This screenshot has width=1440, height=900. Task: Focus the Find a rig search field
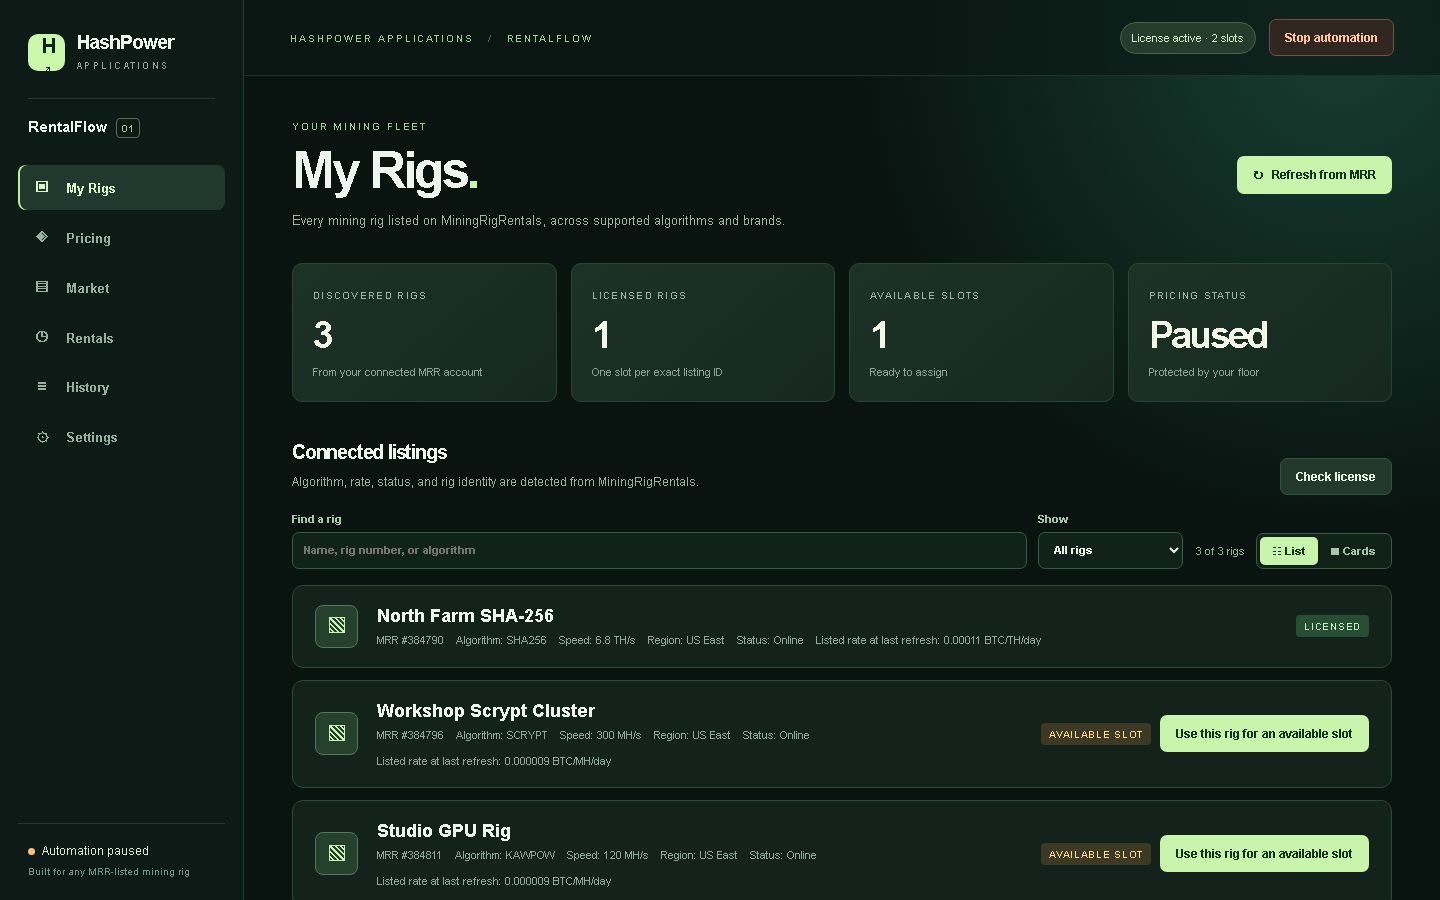(x=659, y=550)
